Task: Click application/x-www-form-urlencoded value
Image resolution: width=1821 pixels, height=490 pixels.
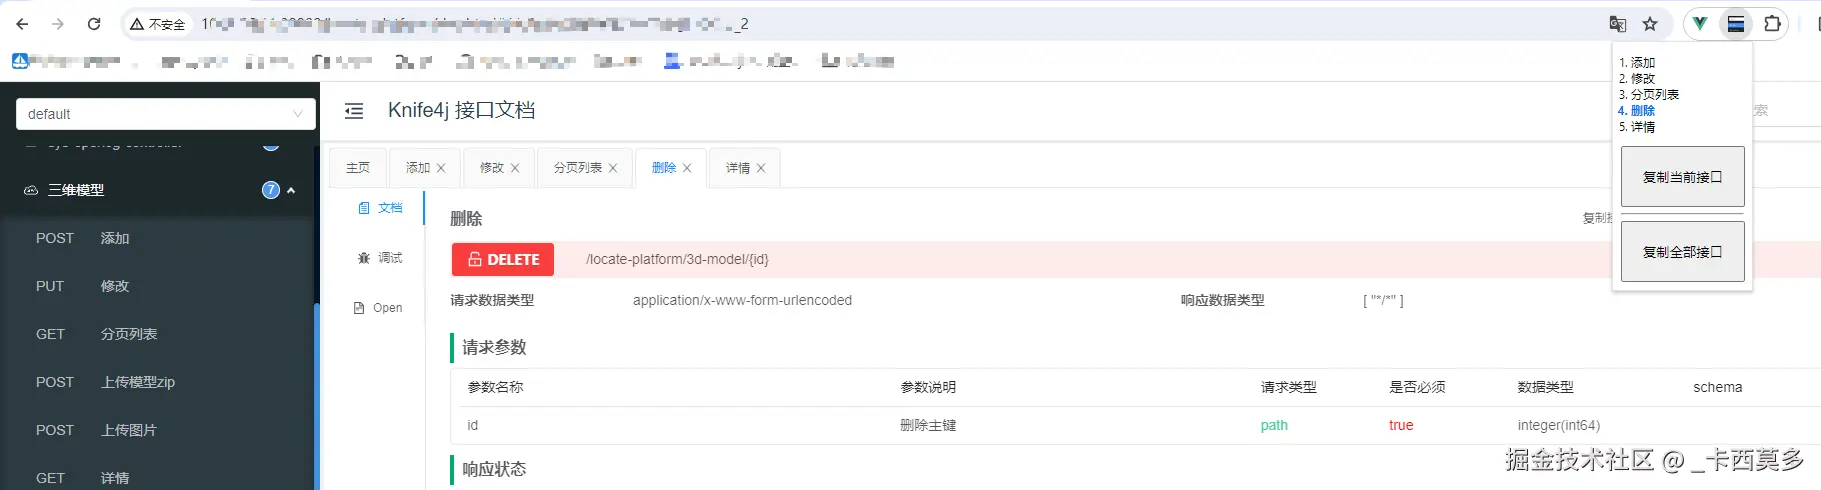Action: pyautogui.click(x=742, y=300)
